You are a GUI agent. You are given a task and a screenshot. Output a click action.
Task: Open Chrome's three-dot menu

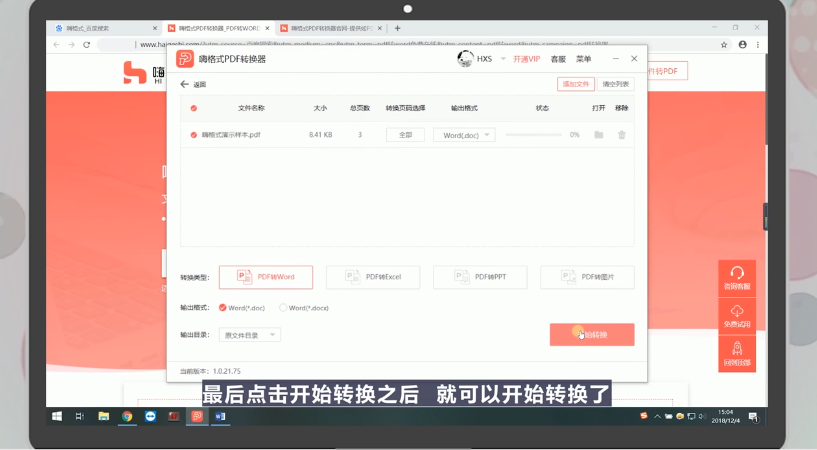coord(758,45)
